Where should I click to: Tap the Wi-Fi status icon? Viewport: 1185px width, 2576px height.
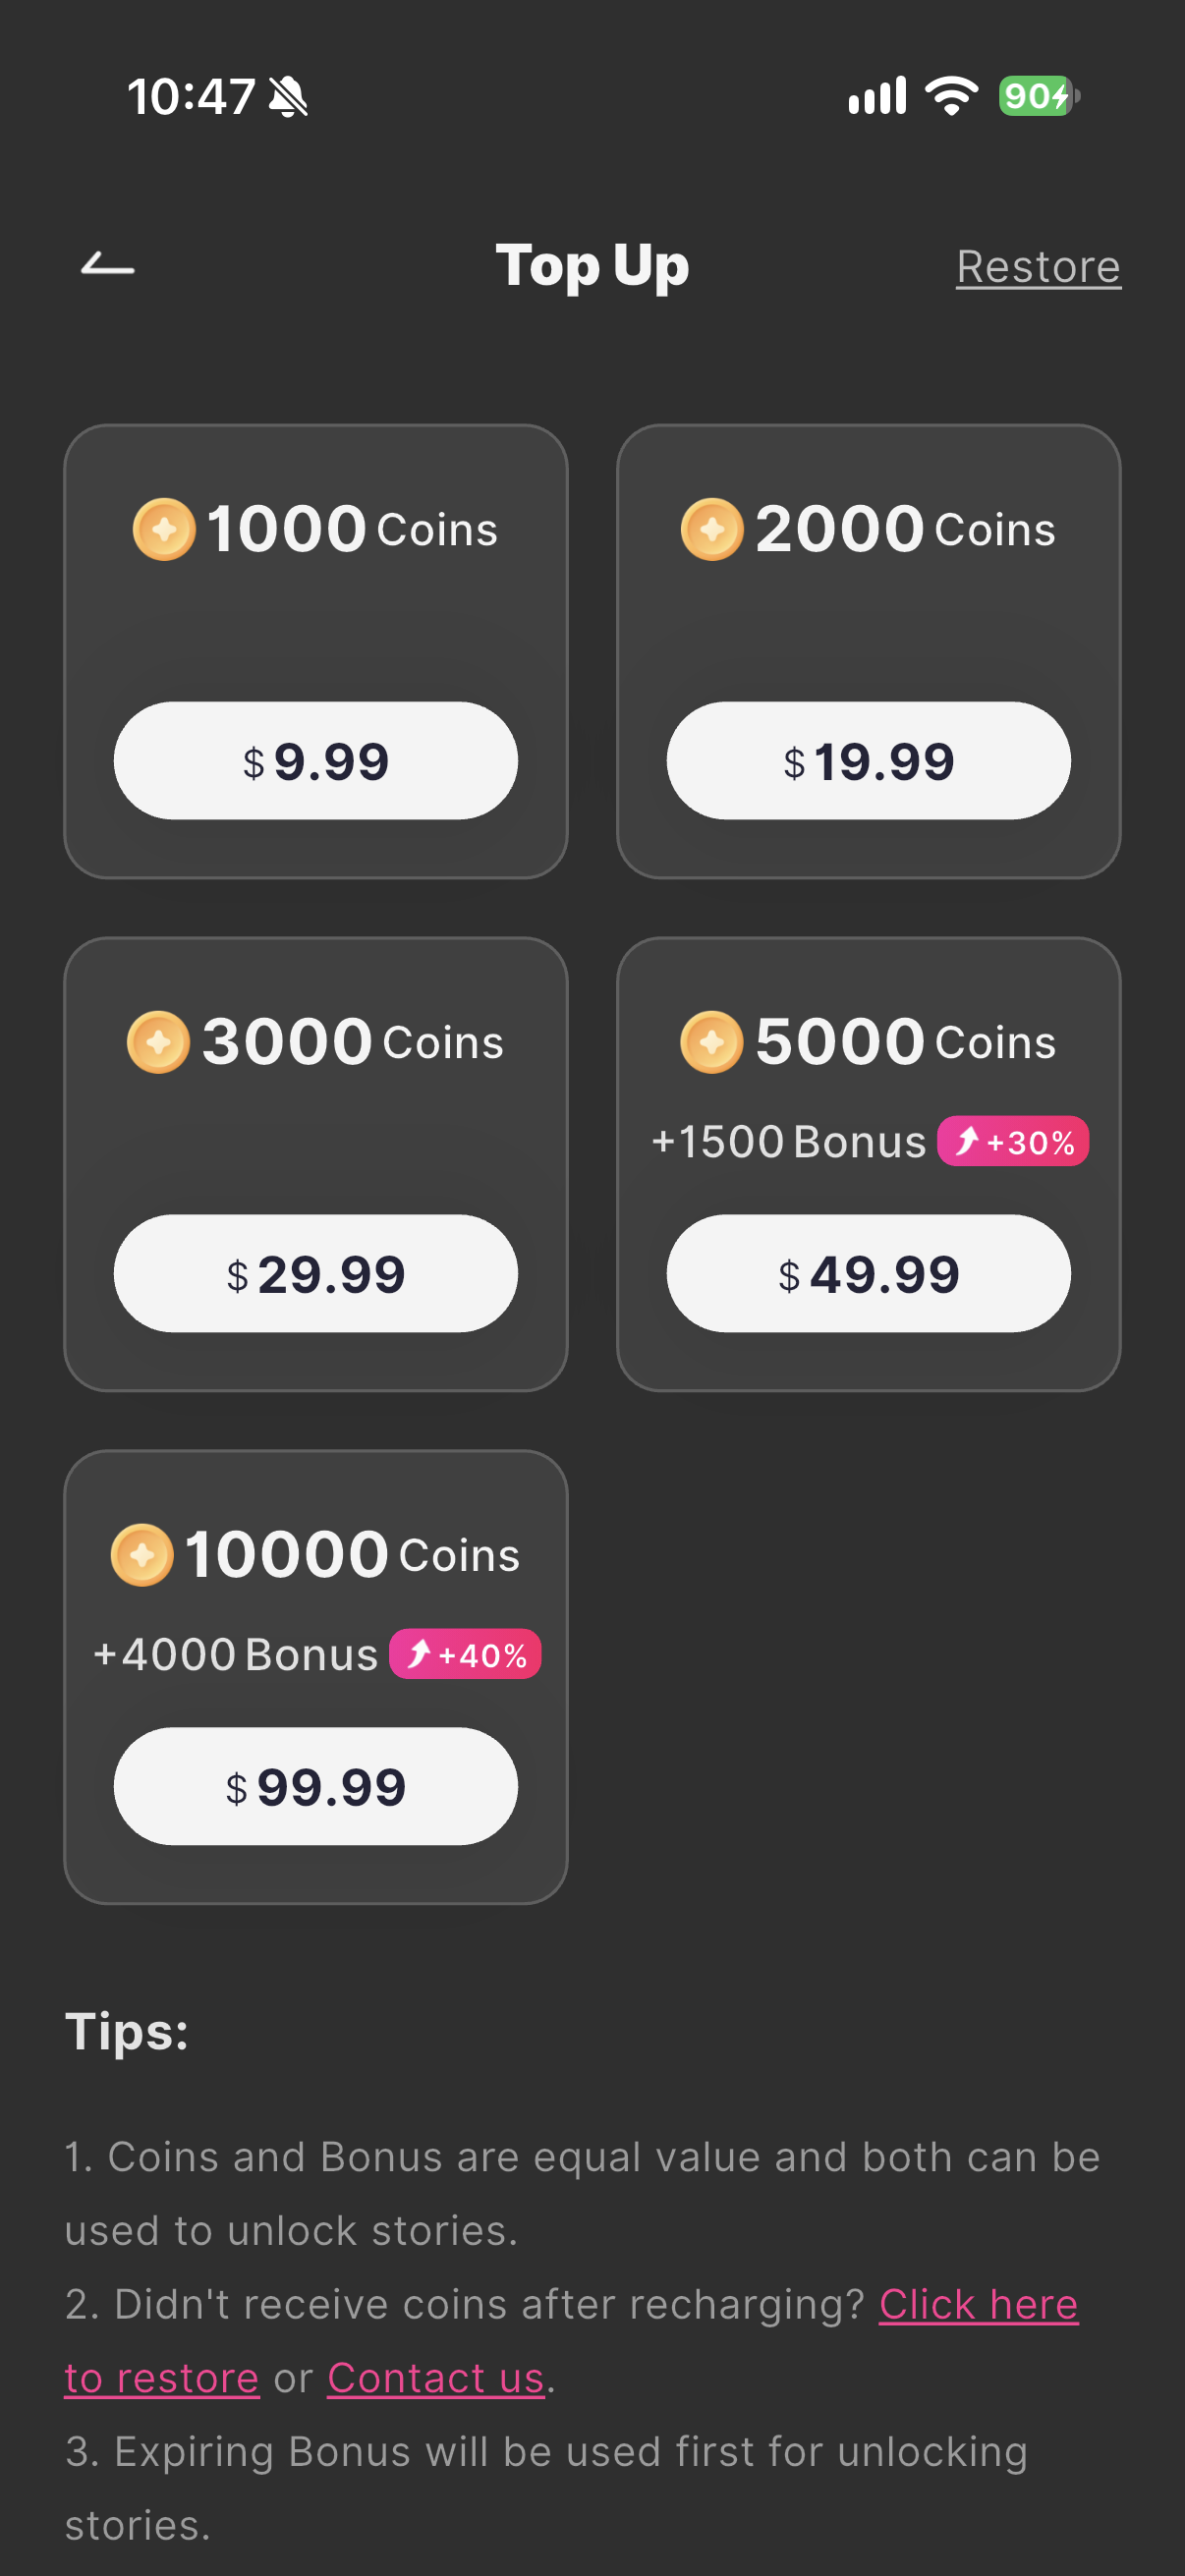951,96
